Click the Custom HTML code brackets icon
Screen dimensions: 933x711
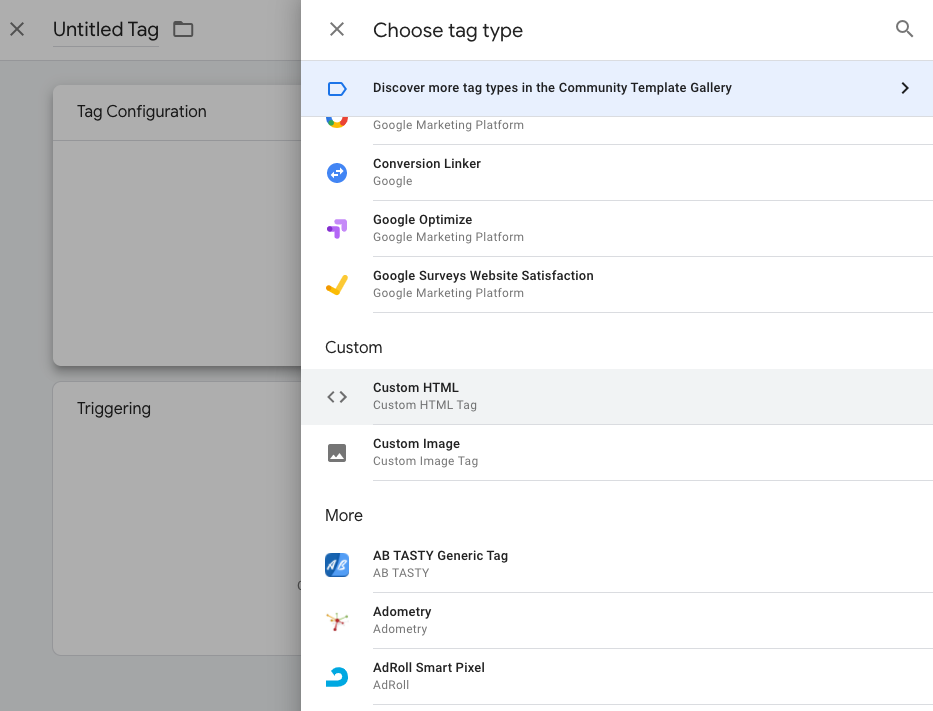tap(337, 397)
